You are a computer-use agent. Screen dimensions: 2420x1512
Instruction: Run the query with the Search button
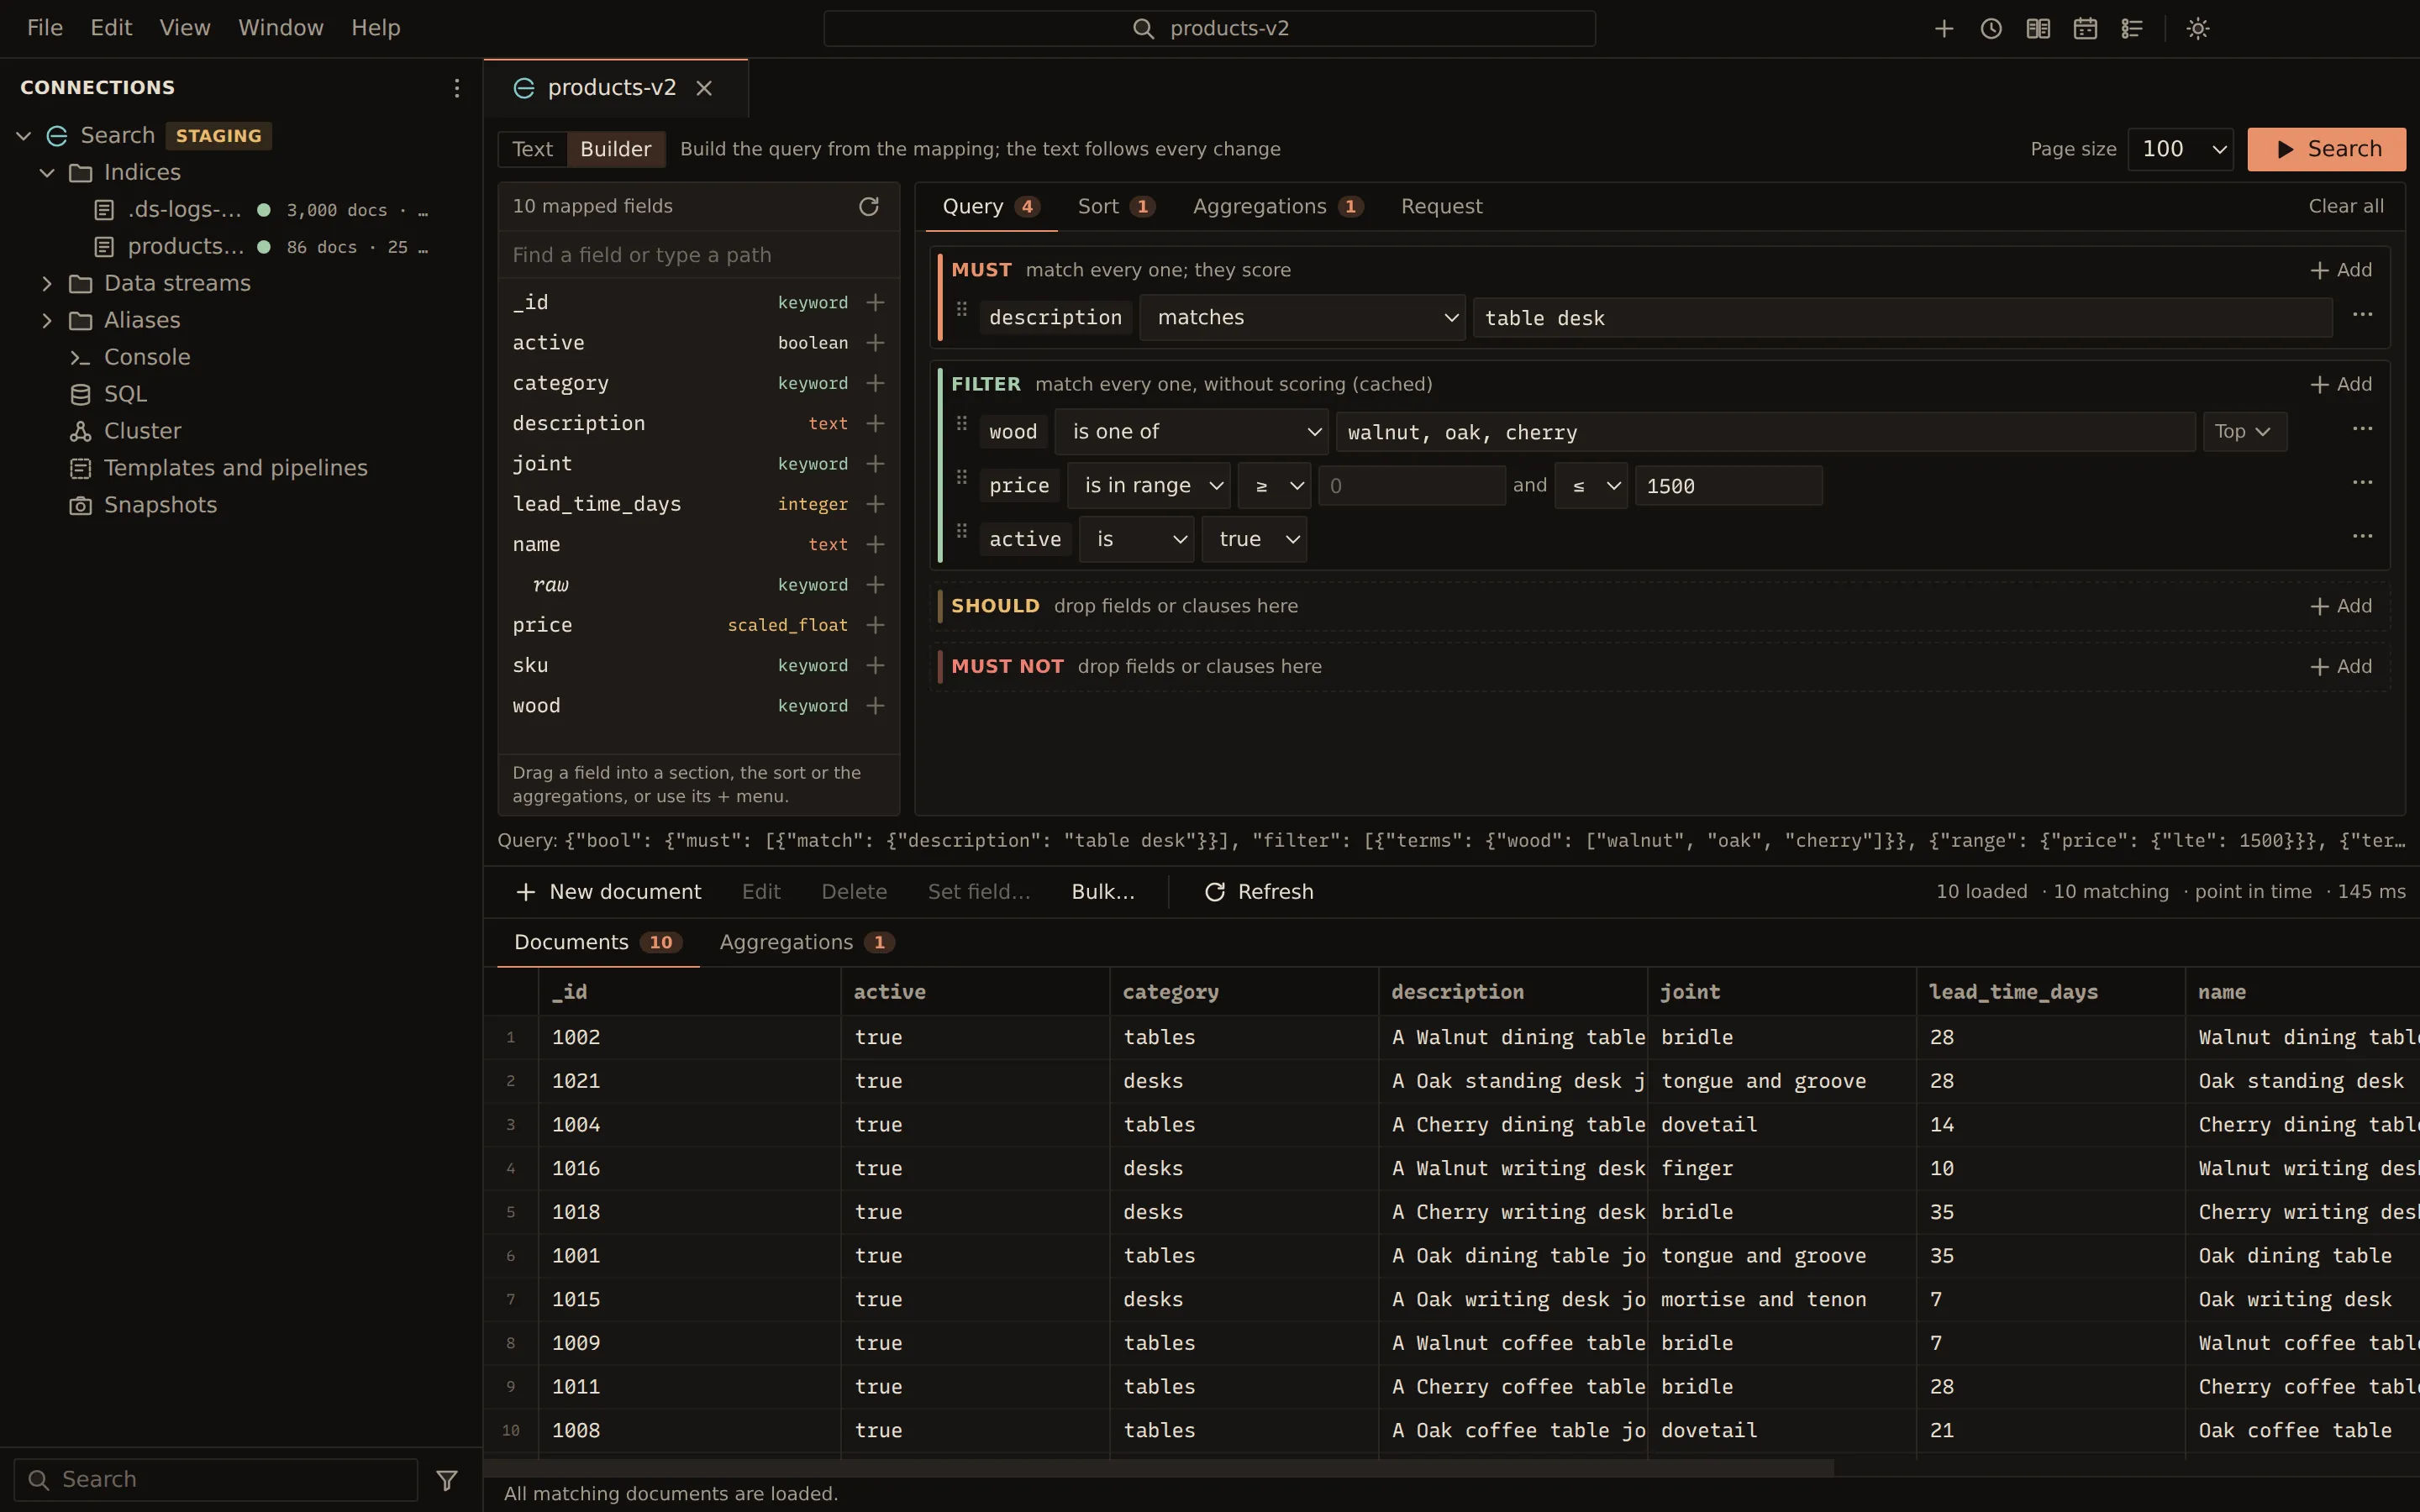pos(2326,149)
